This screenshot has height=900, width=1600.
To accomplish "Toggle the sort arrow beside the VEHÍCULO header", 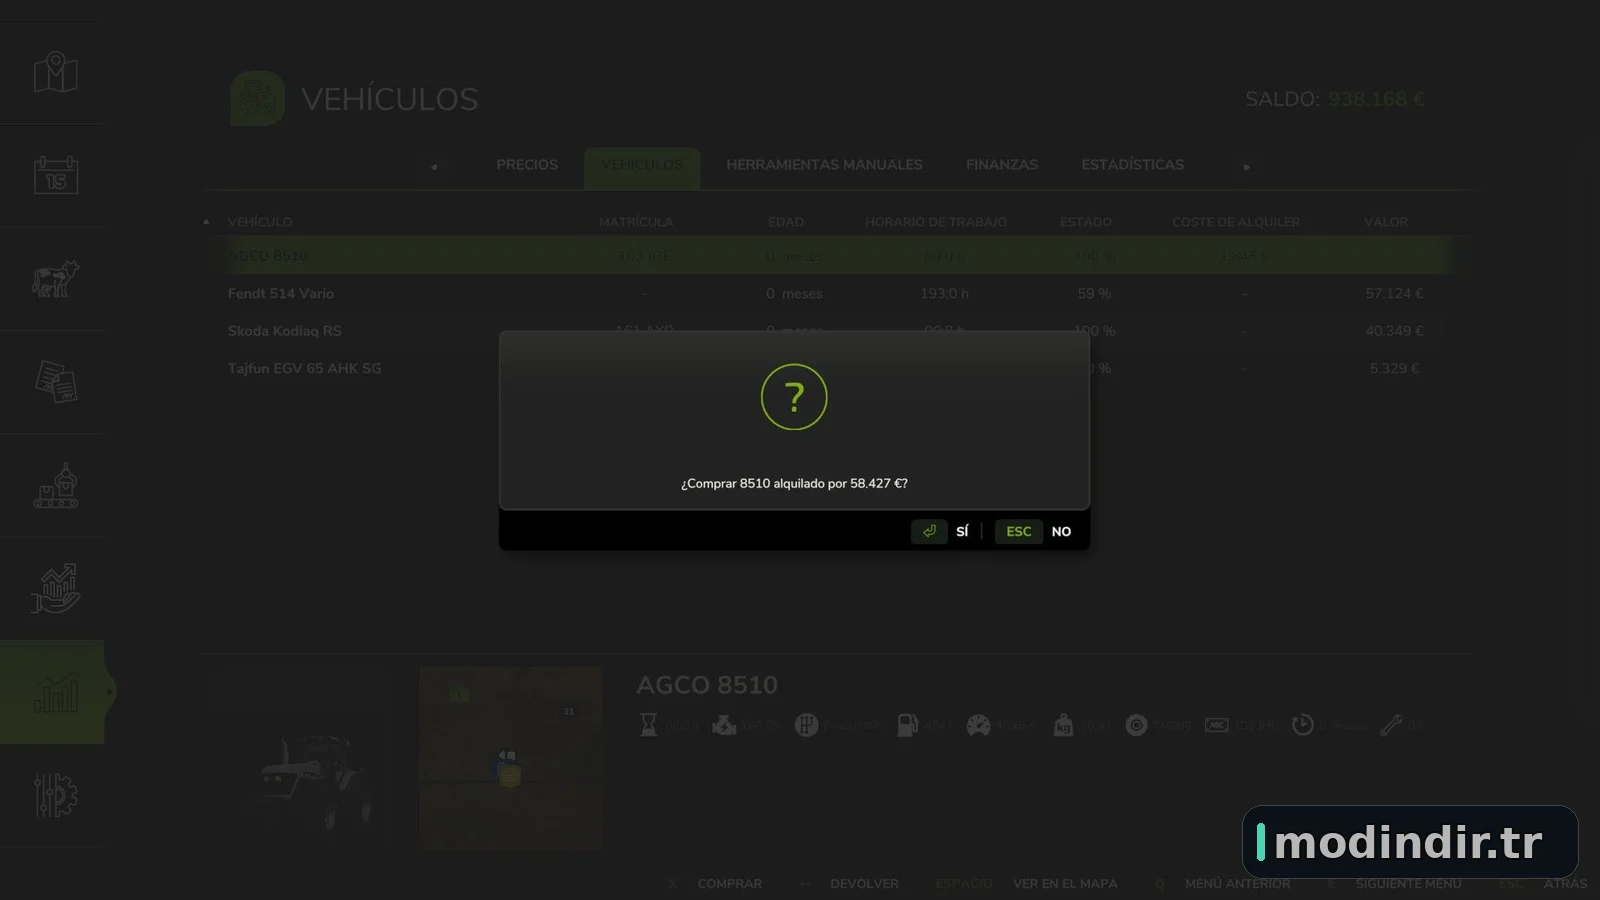I will coord(206,222).
